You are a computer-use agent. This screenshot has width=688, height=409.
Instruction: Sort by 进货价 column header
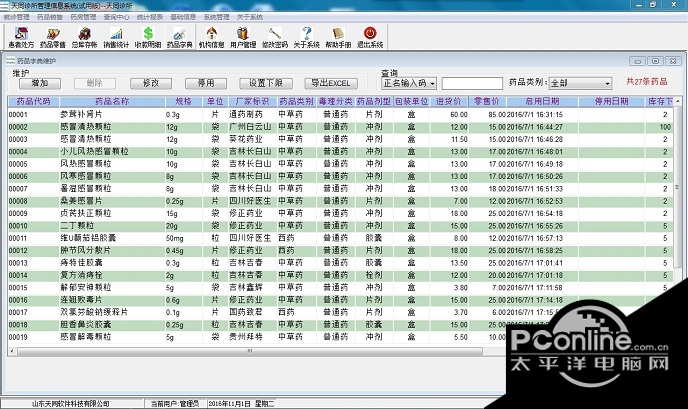(448, 101)
